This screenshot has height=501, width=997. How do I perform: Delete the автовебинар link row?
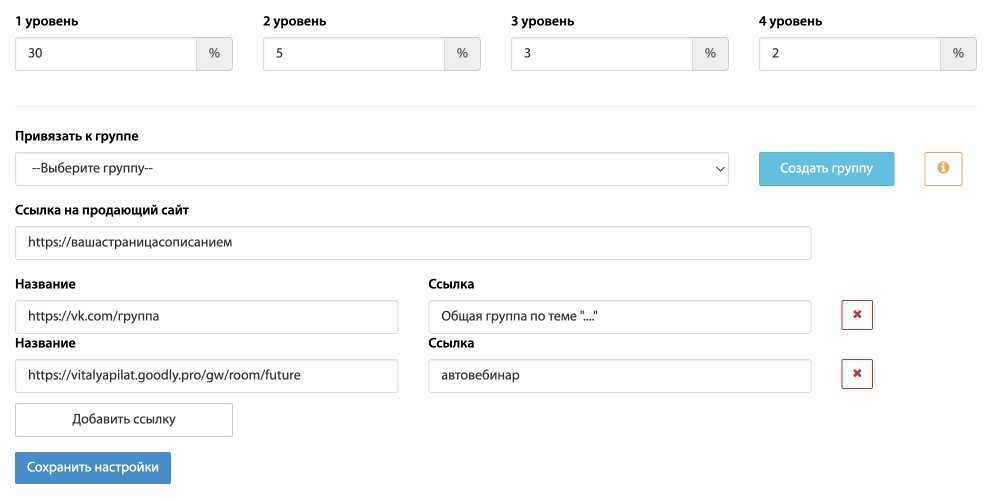coord(857,374)
